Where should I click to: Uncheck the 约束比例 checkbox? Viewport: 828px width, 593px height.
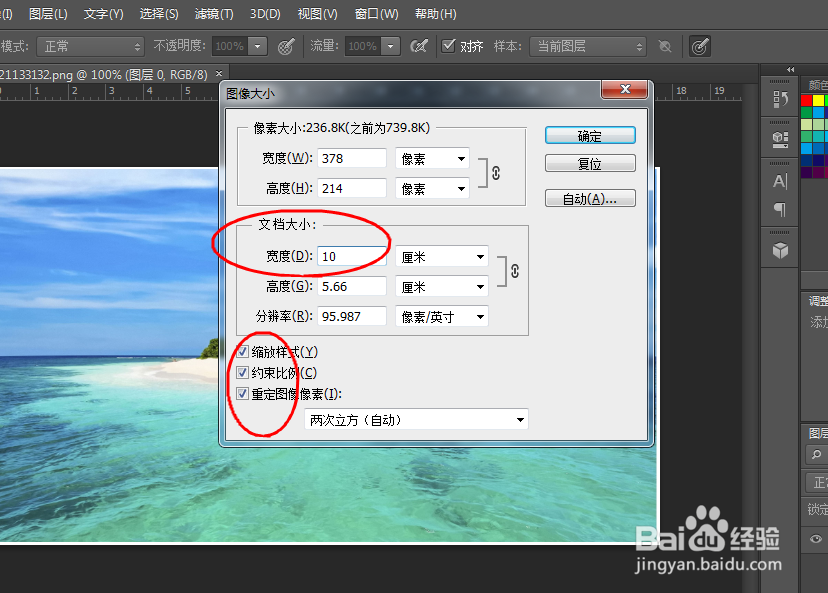point(242,372)
